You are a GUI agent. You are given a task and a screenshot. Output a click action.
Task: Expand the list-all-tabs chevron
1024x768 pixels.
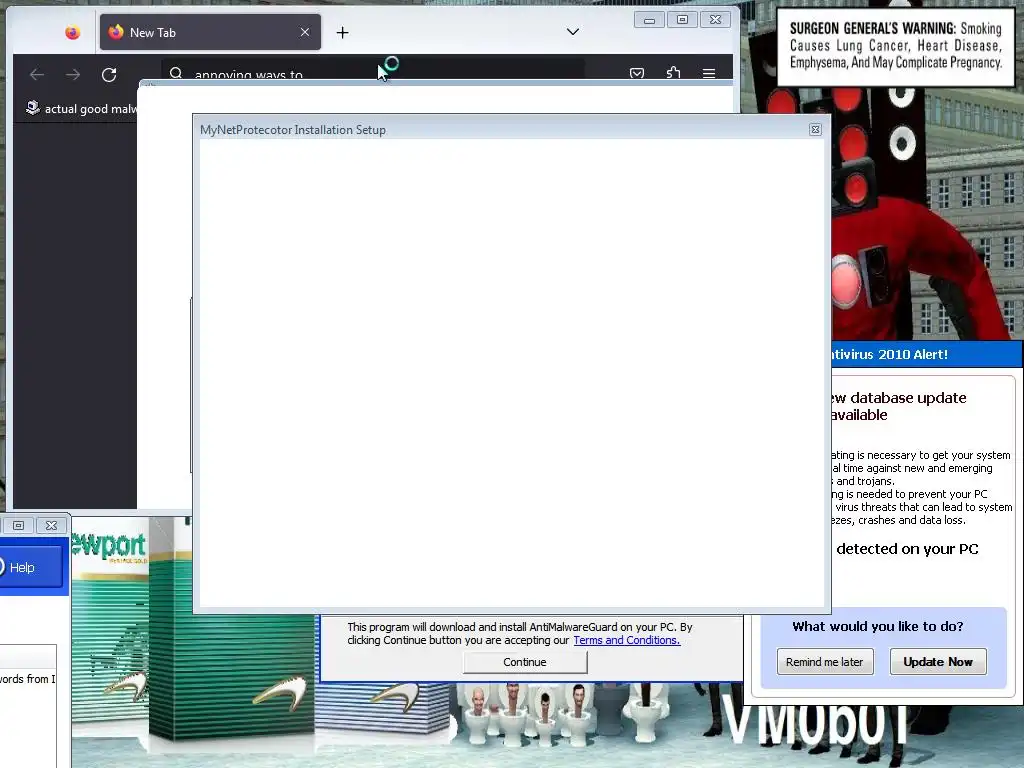point(573,31)
